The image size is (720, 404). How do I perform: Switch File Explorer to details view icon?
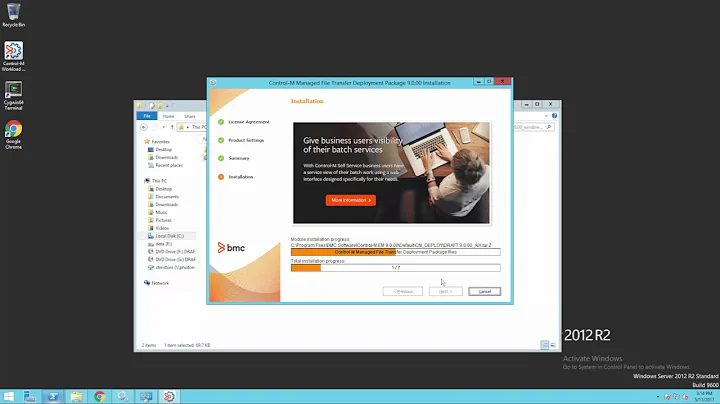545,345
